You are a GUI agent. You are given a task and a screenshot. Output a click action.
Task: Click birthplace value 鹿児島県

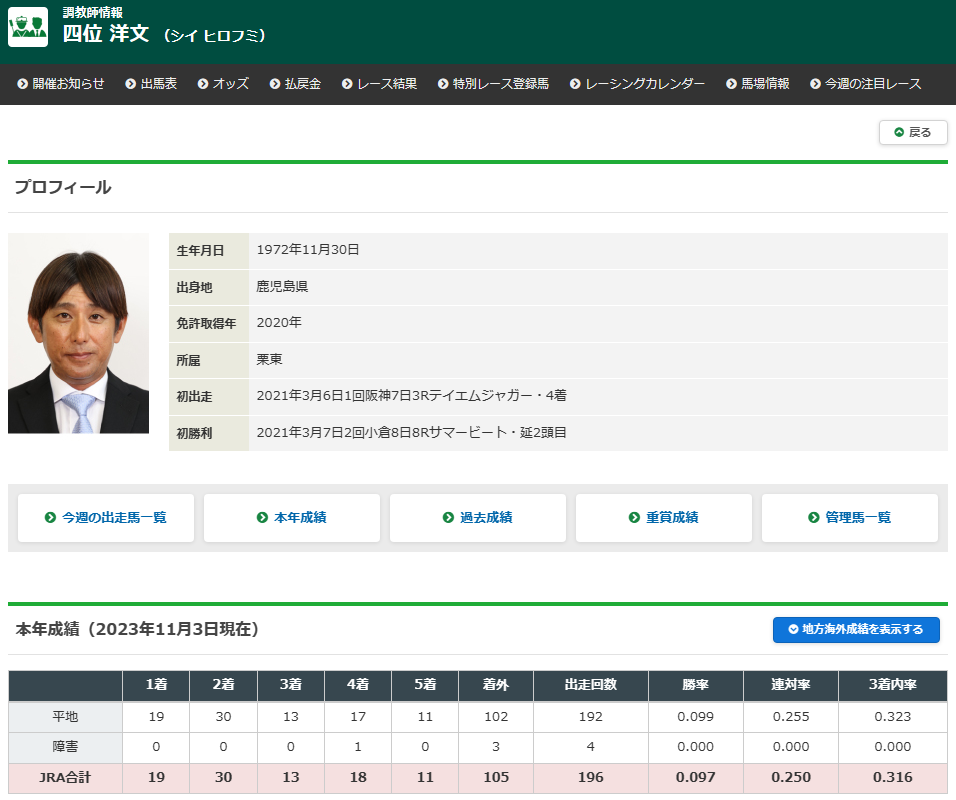coord(282,287)
